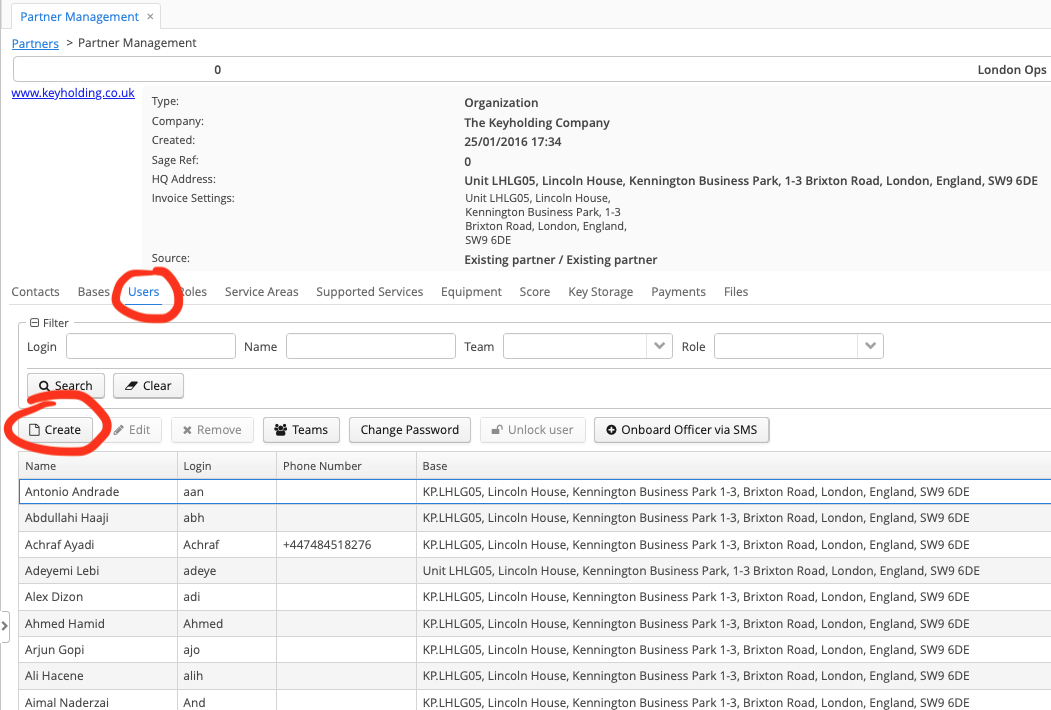Click the Search button
1051x710 pixels.
(66, 386)
